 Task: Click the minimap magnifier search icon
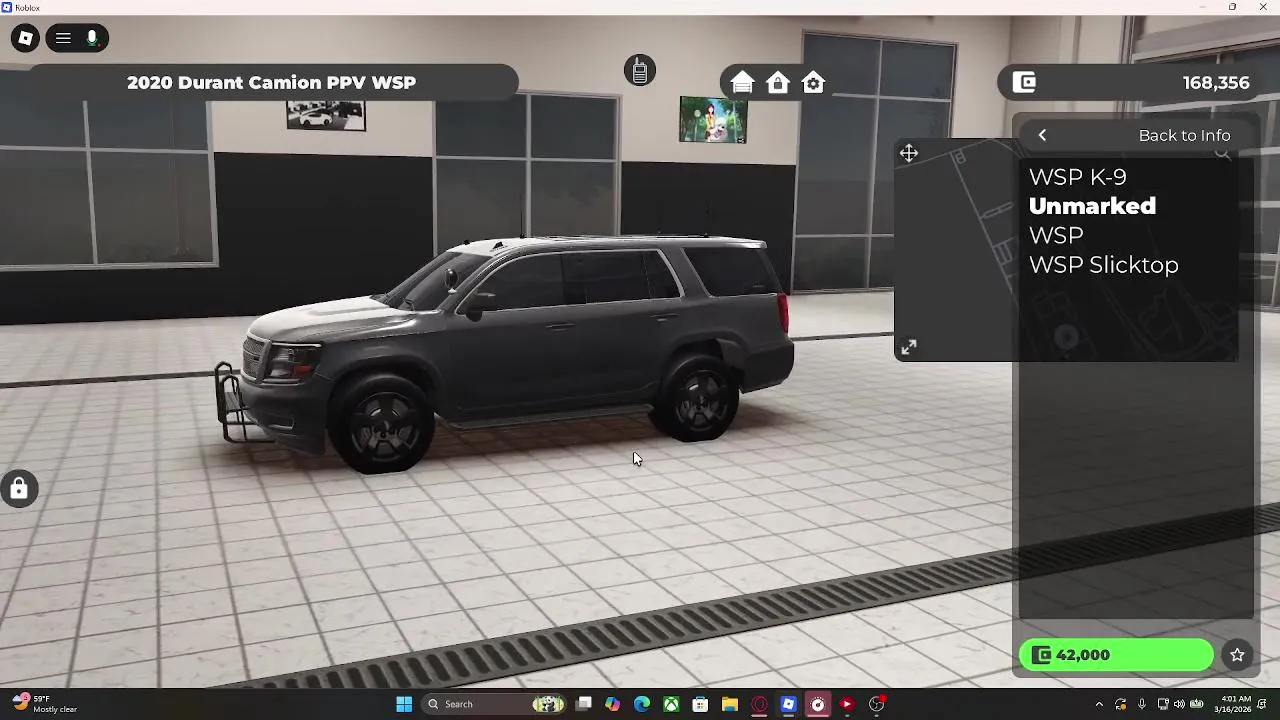point(1222,153)
